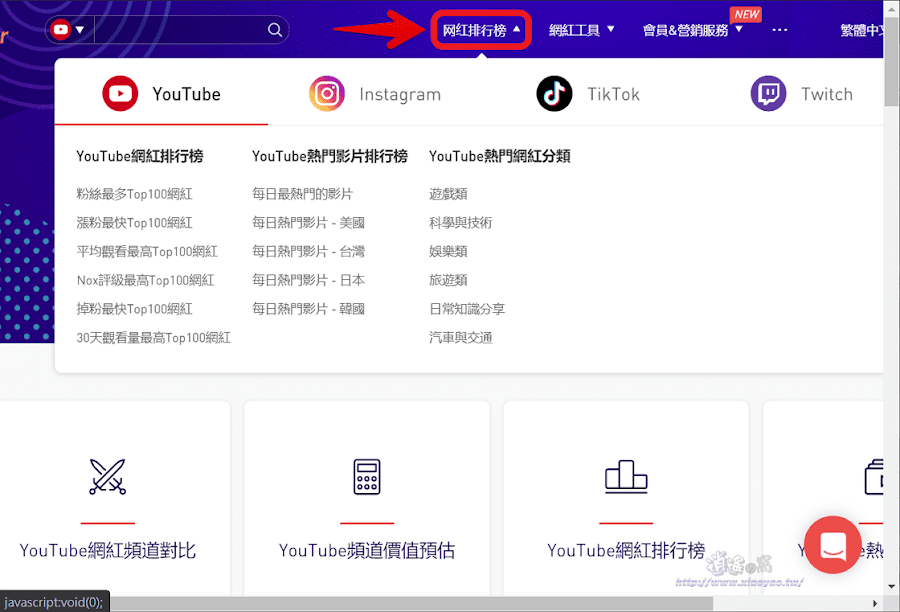This screenshot has width=900, height=612.
Task: Click the YouTube熱門網紅分類 column heading
Action: [x=499, y=156]
